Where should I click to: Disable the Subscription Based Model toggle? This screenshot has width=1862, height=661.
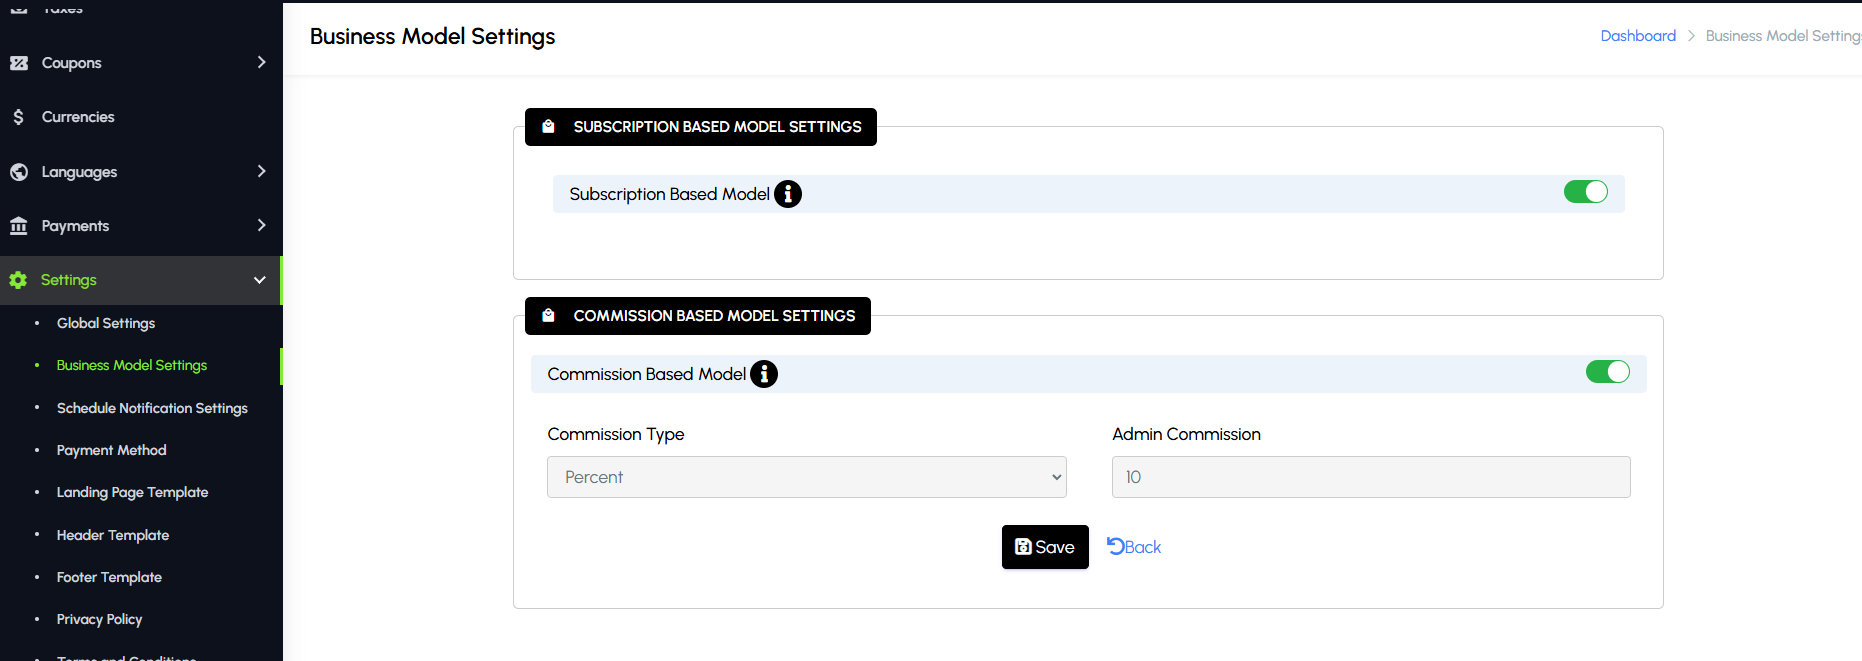[x=1585, y=192]
